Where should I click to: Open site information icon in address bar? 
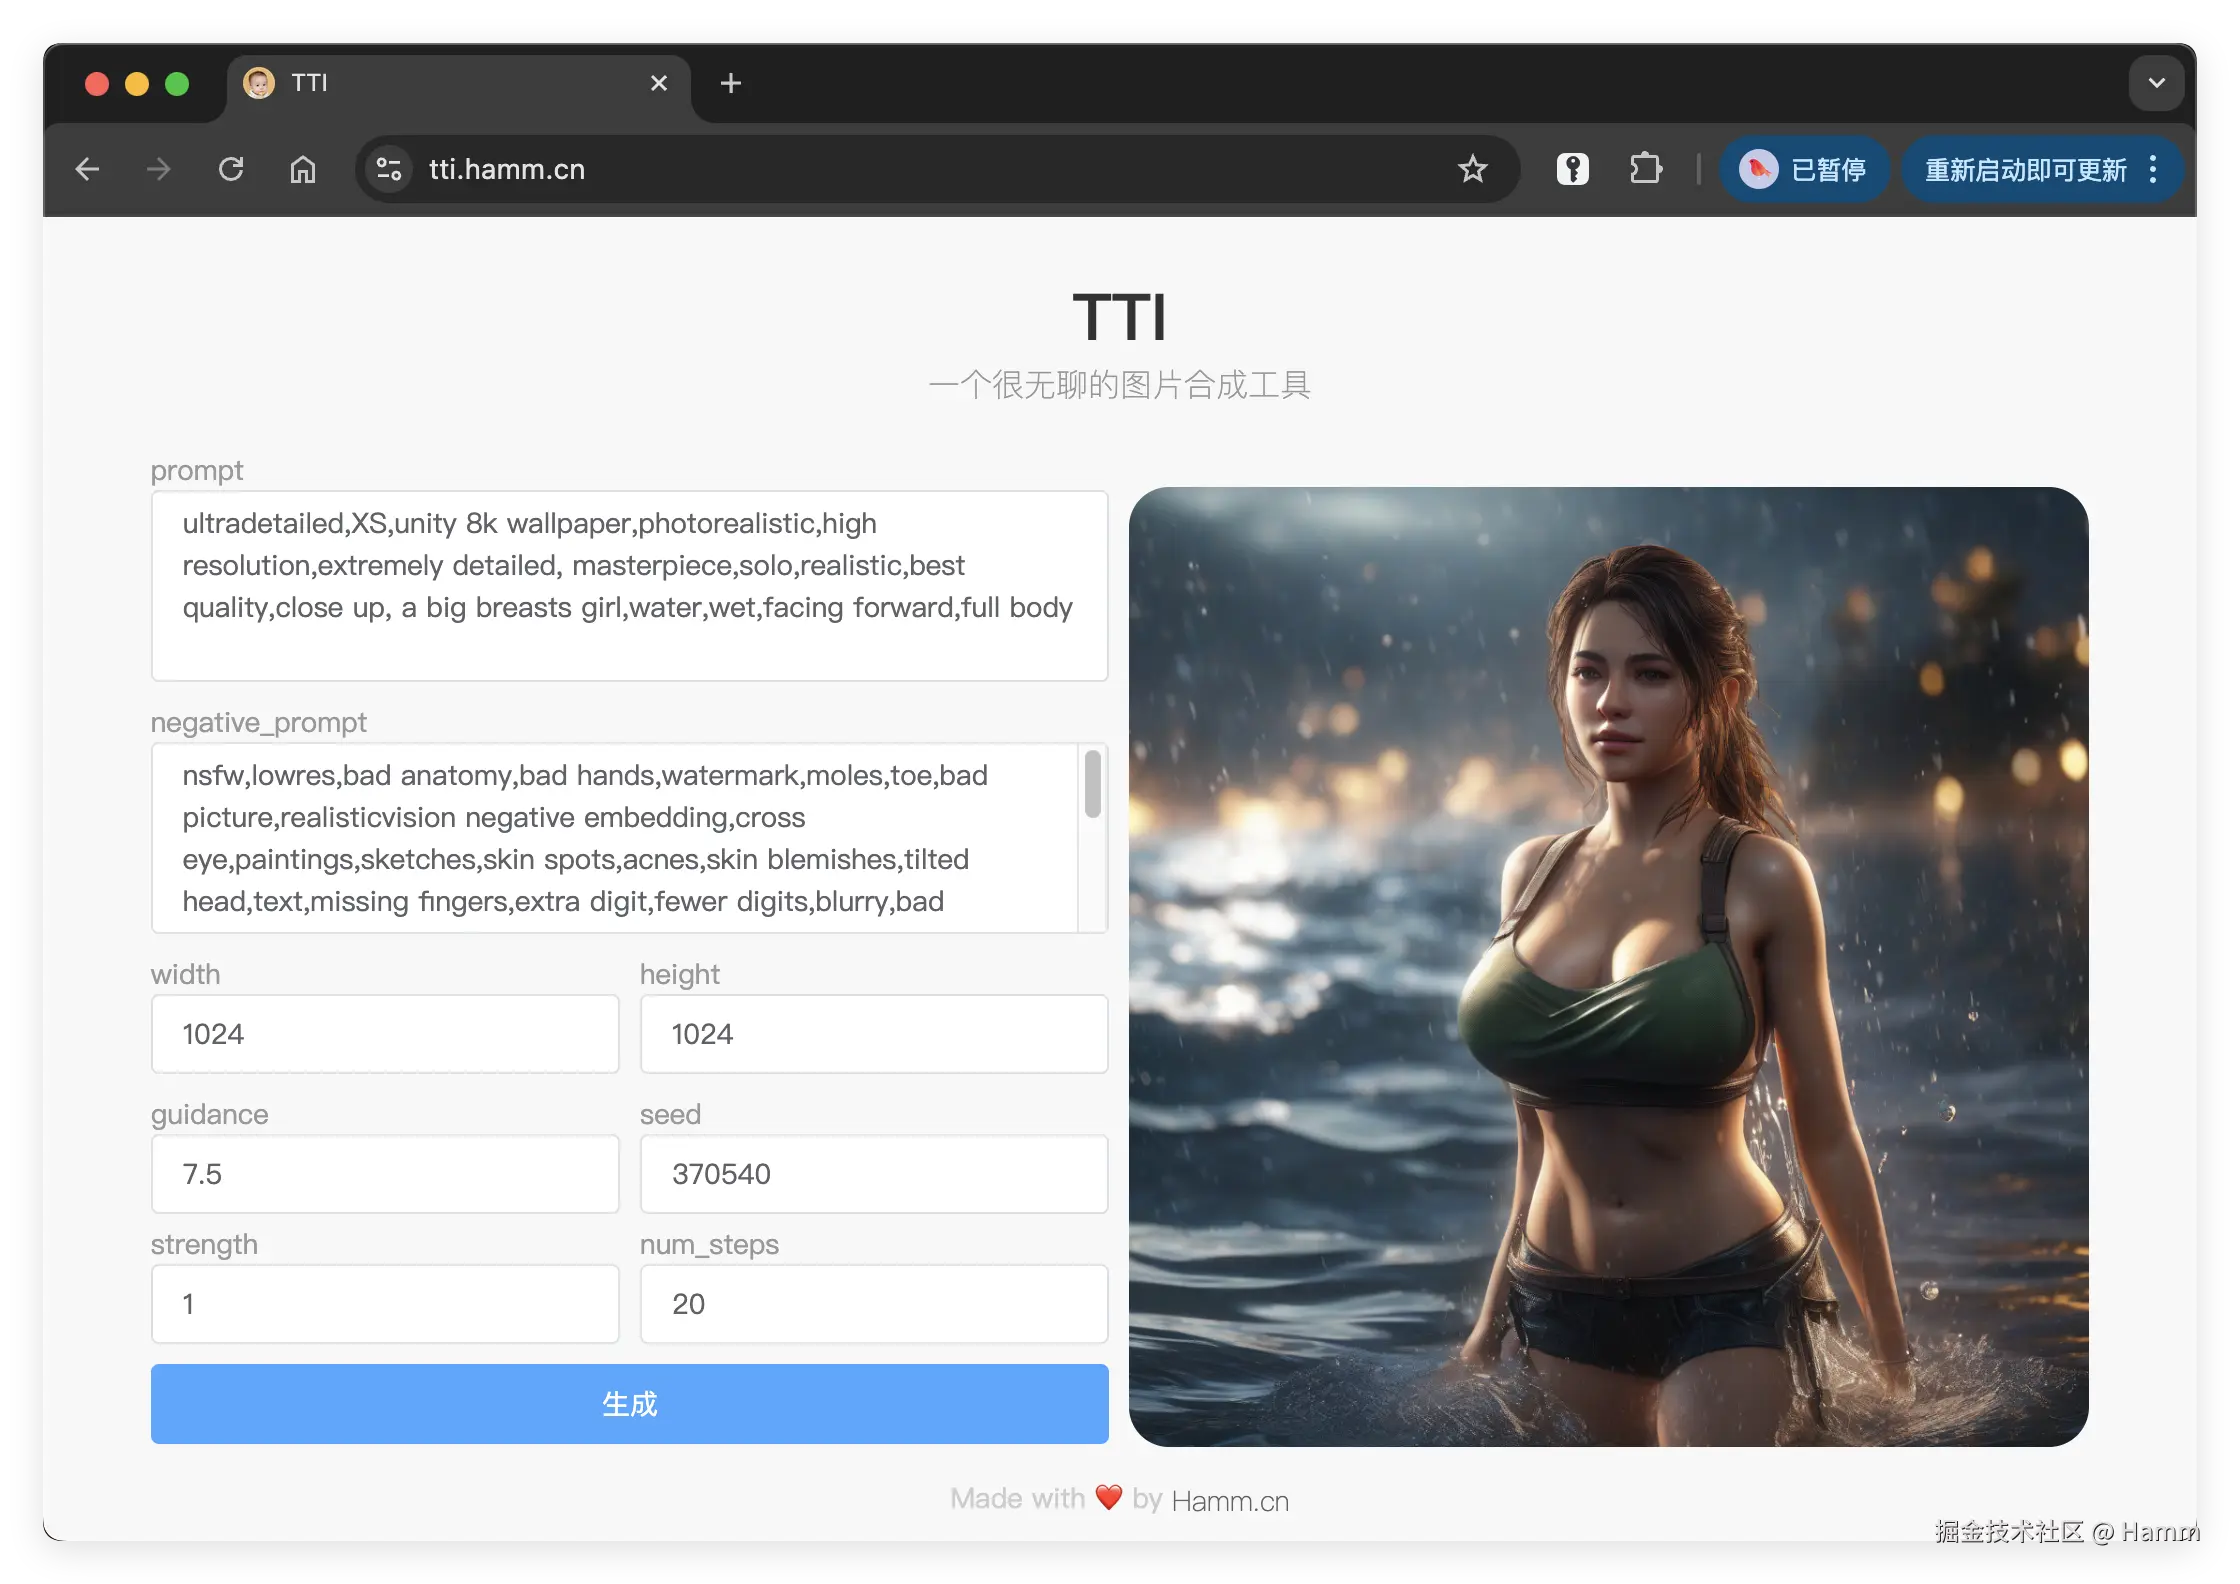pos(389,169)
